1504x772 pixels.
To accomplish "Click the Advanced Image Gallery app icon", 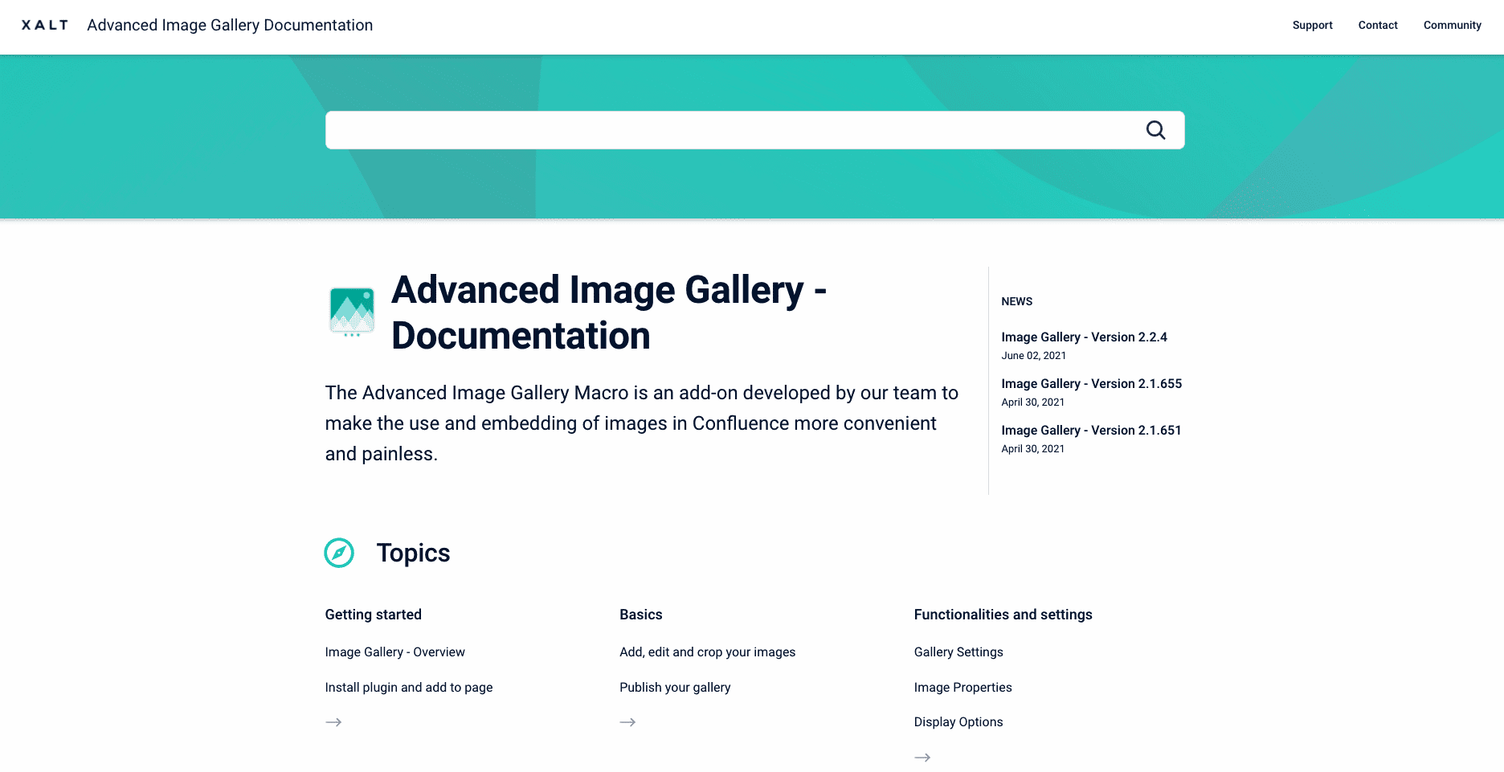I will (x=352, y=312).
